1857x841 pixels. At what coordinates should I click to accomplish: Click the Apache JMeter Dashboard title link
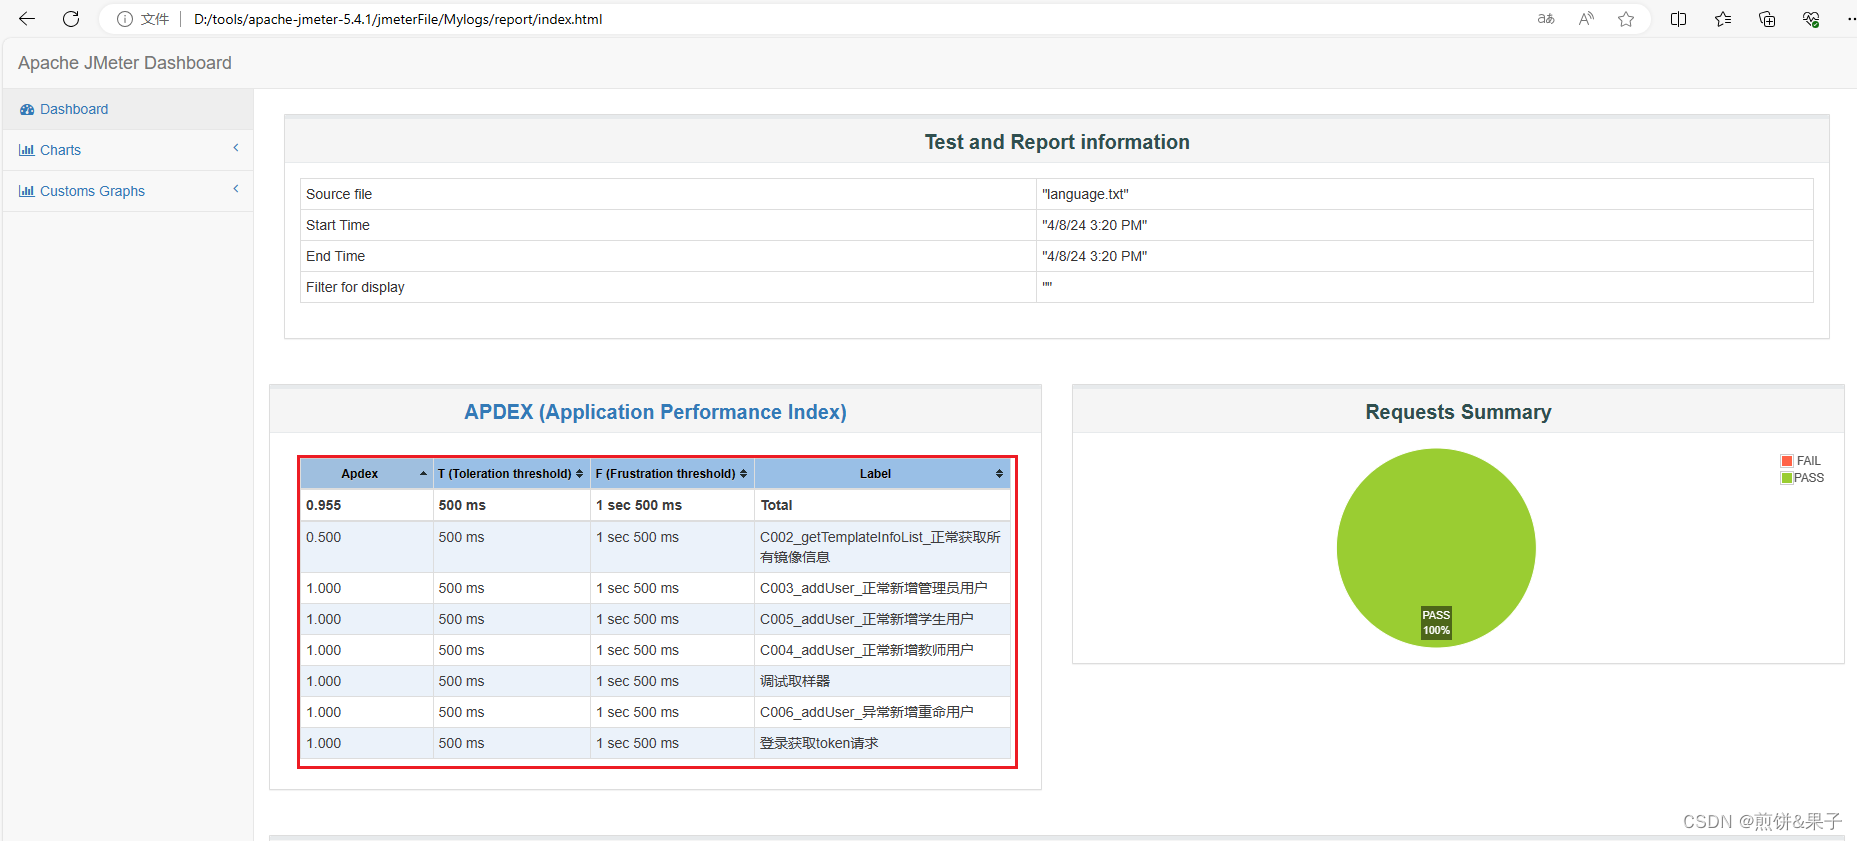[x=125, y=63]
